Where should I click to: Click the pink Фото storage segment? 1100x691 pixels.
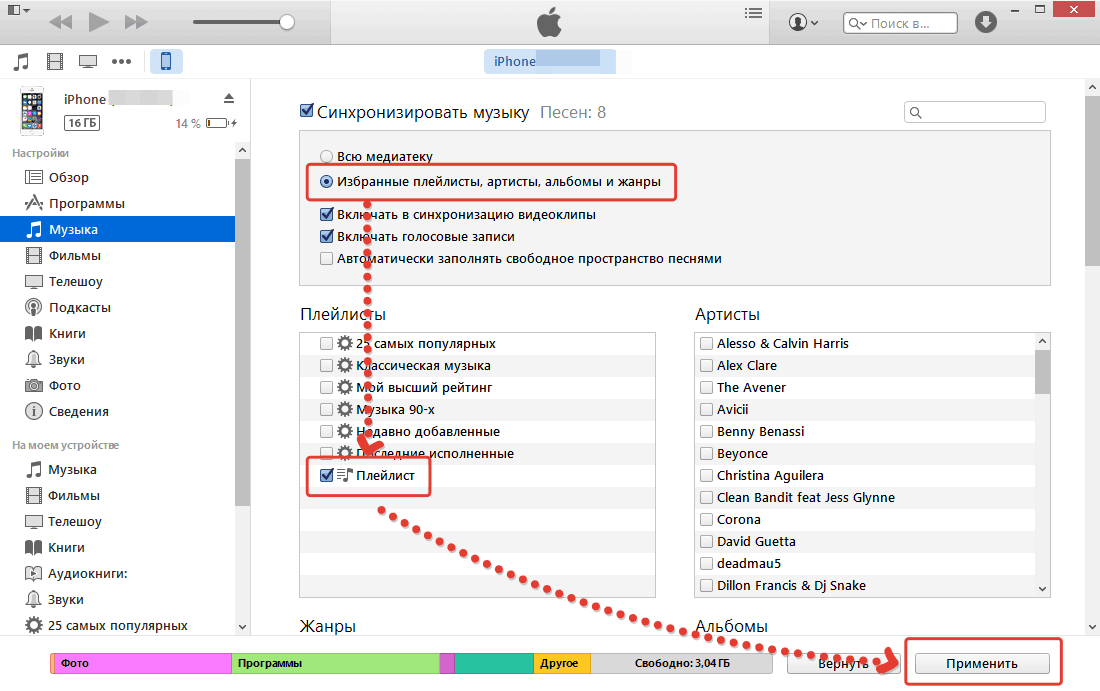pyautogui.click(x=142, y=663)
